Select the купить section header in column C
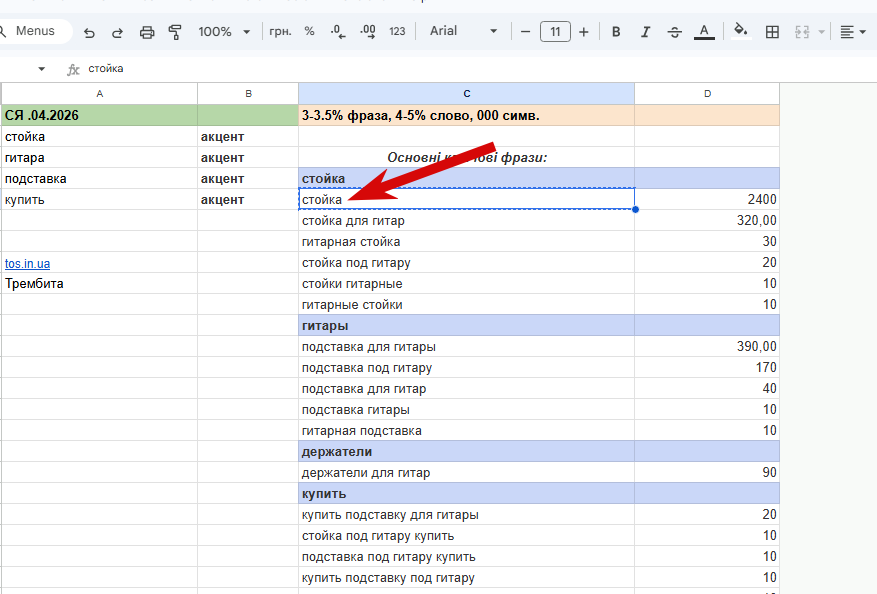877x594 pixels. point(466,494)
